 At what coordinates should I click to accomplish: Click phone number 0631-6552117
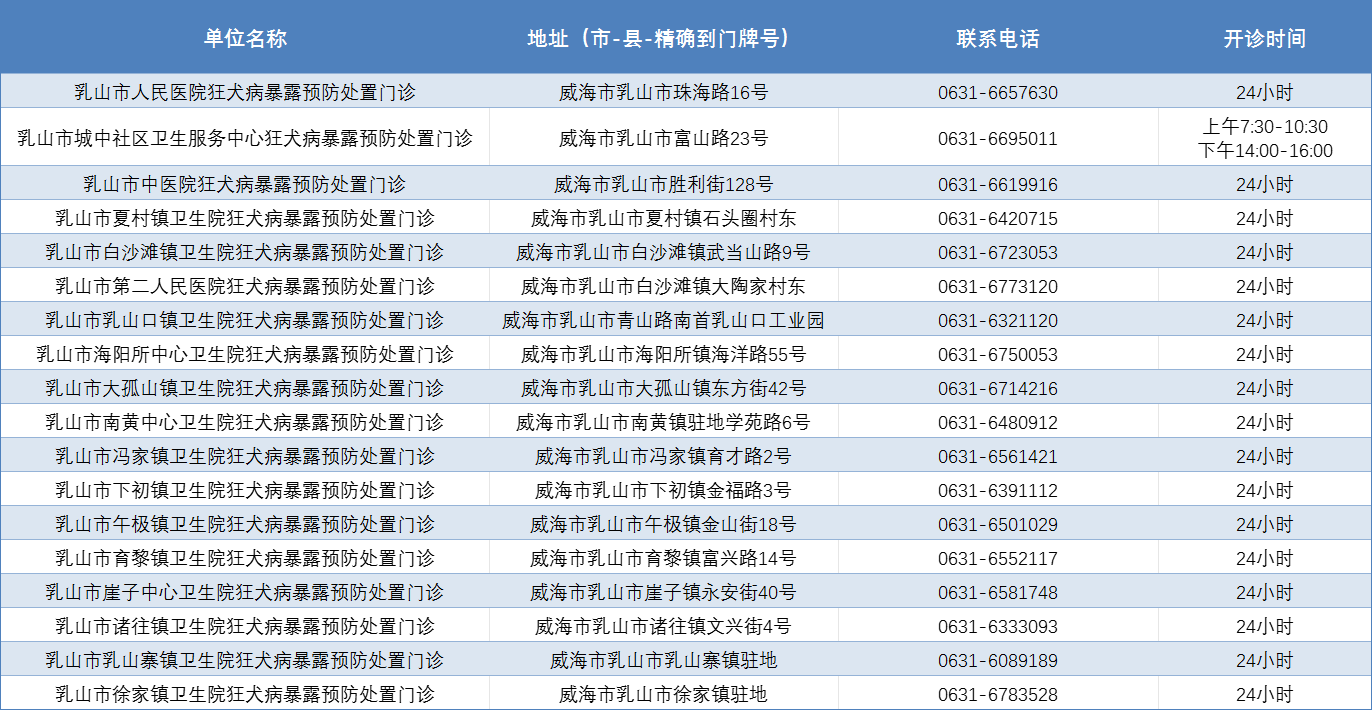pyautogui.click(x=997, y=558)
